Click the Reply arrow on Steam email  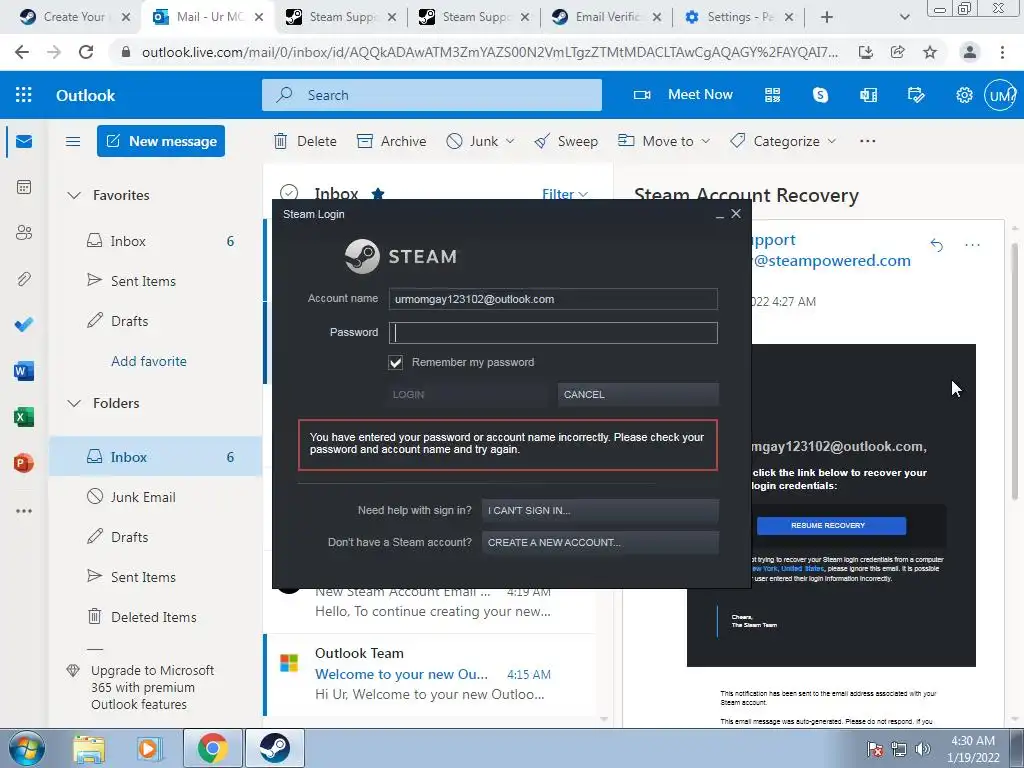coord(936,245)
